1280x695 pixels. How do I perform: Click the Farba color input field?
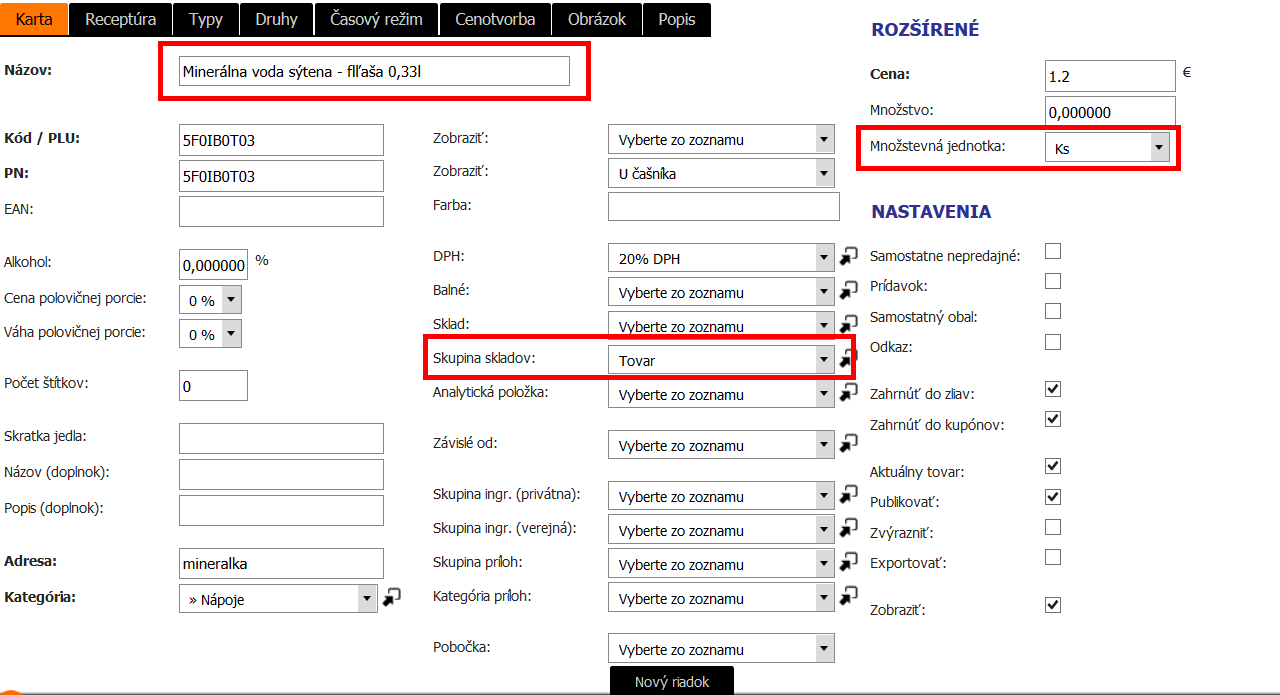723,206
